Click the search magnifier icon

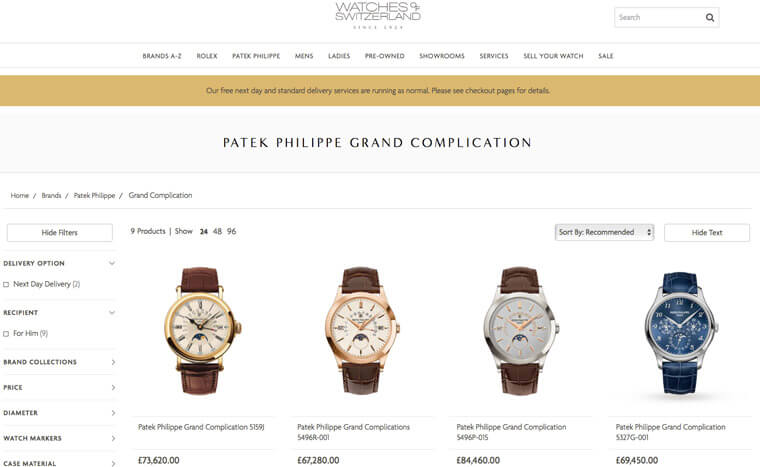[710, 17]
